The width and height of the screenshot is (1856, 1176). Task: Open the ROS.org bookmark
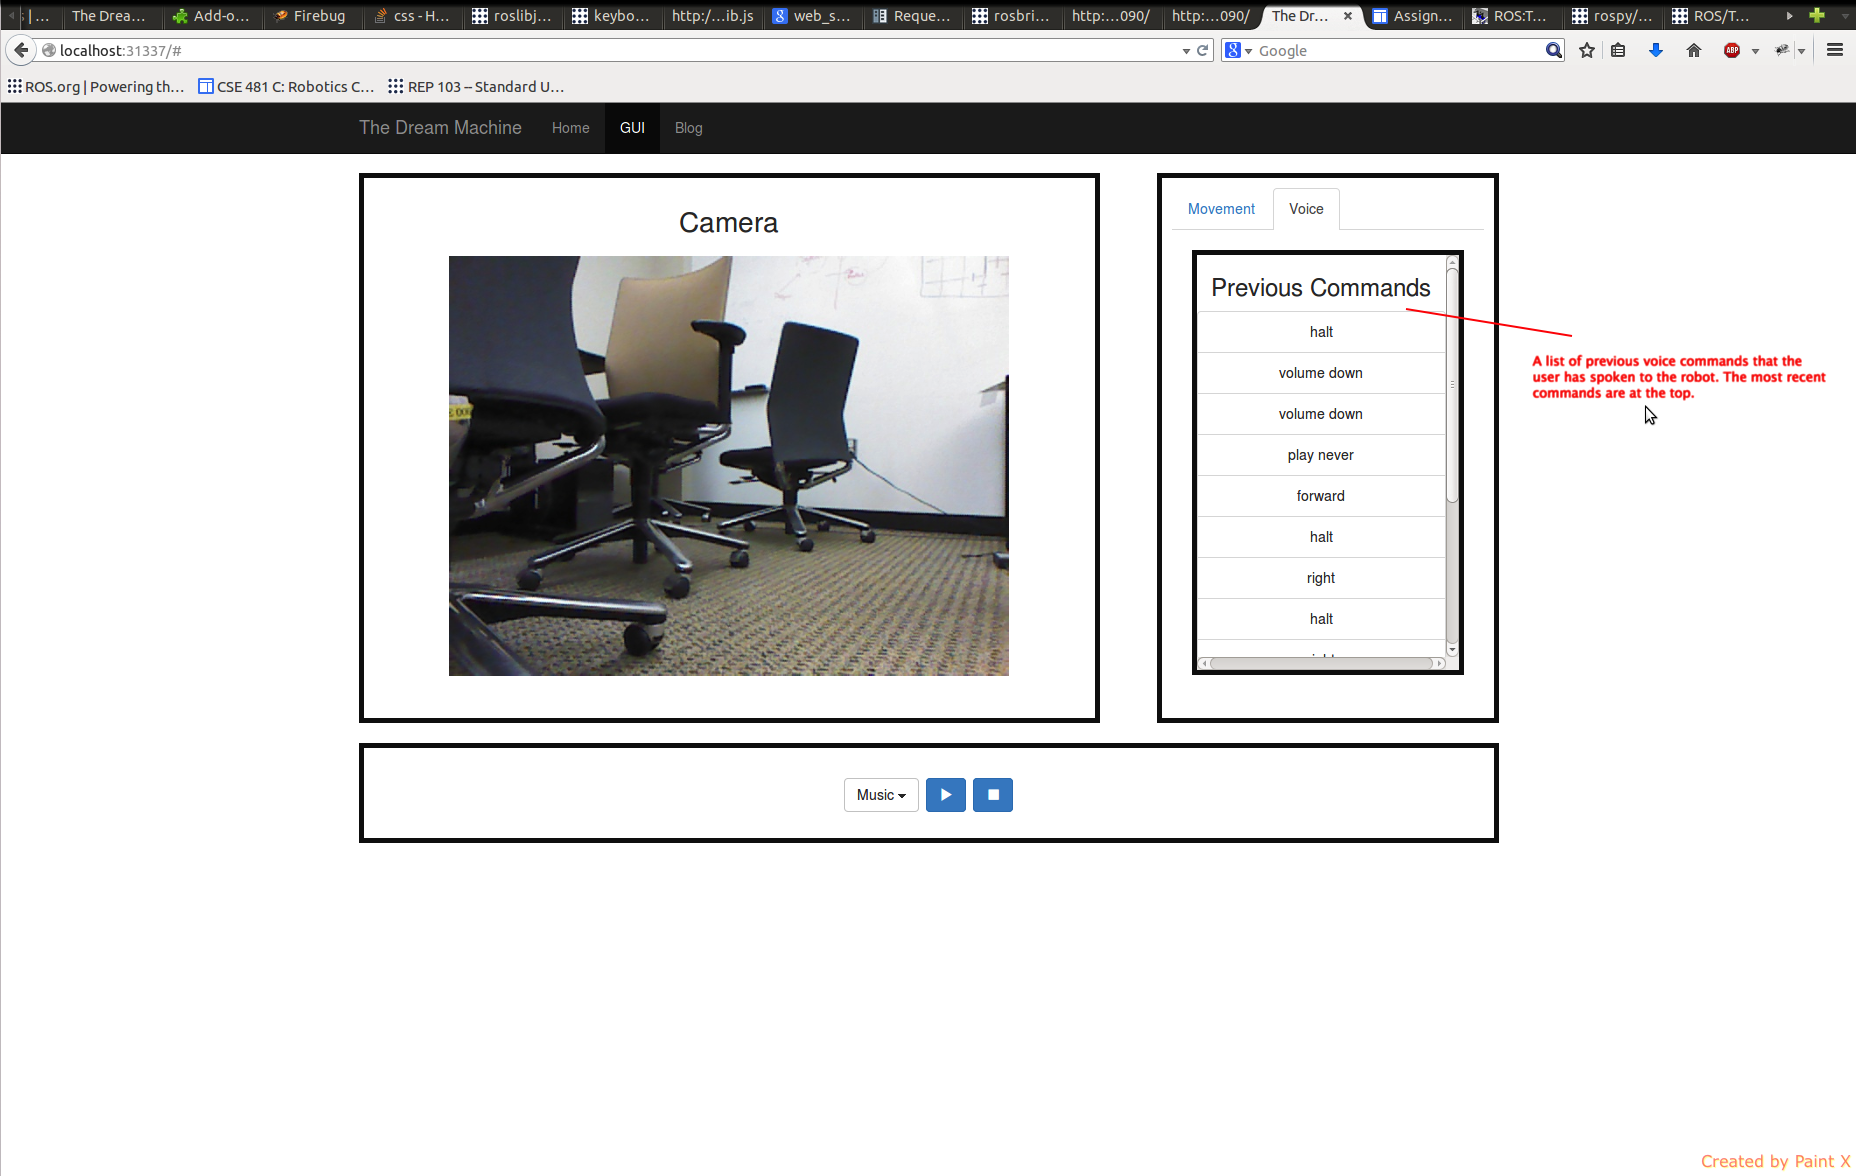point(96,87)
